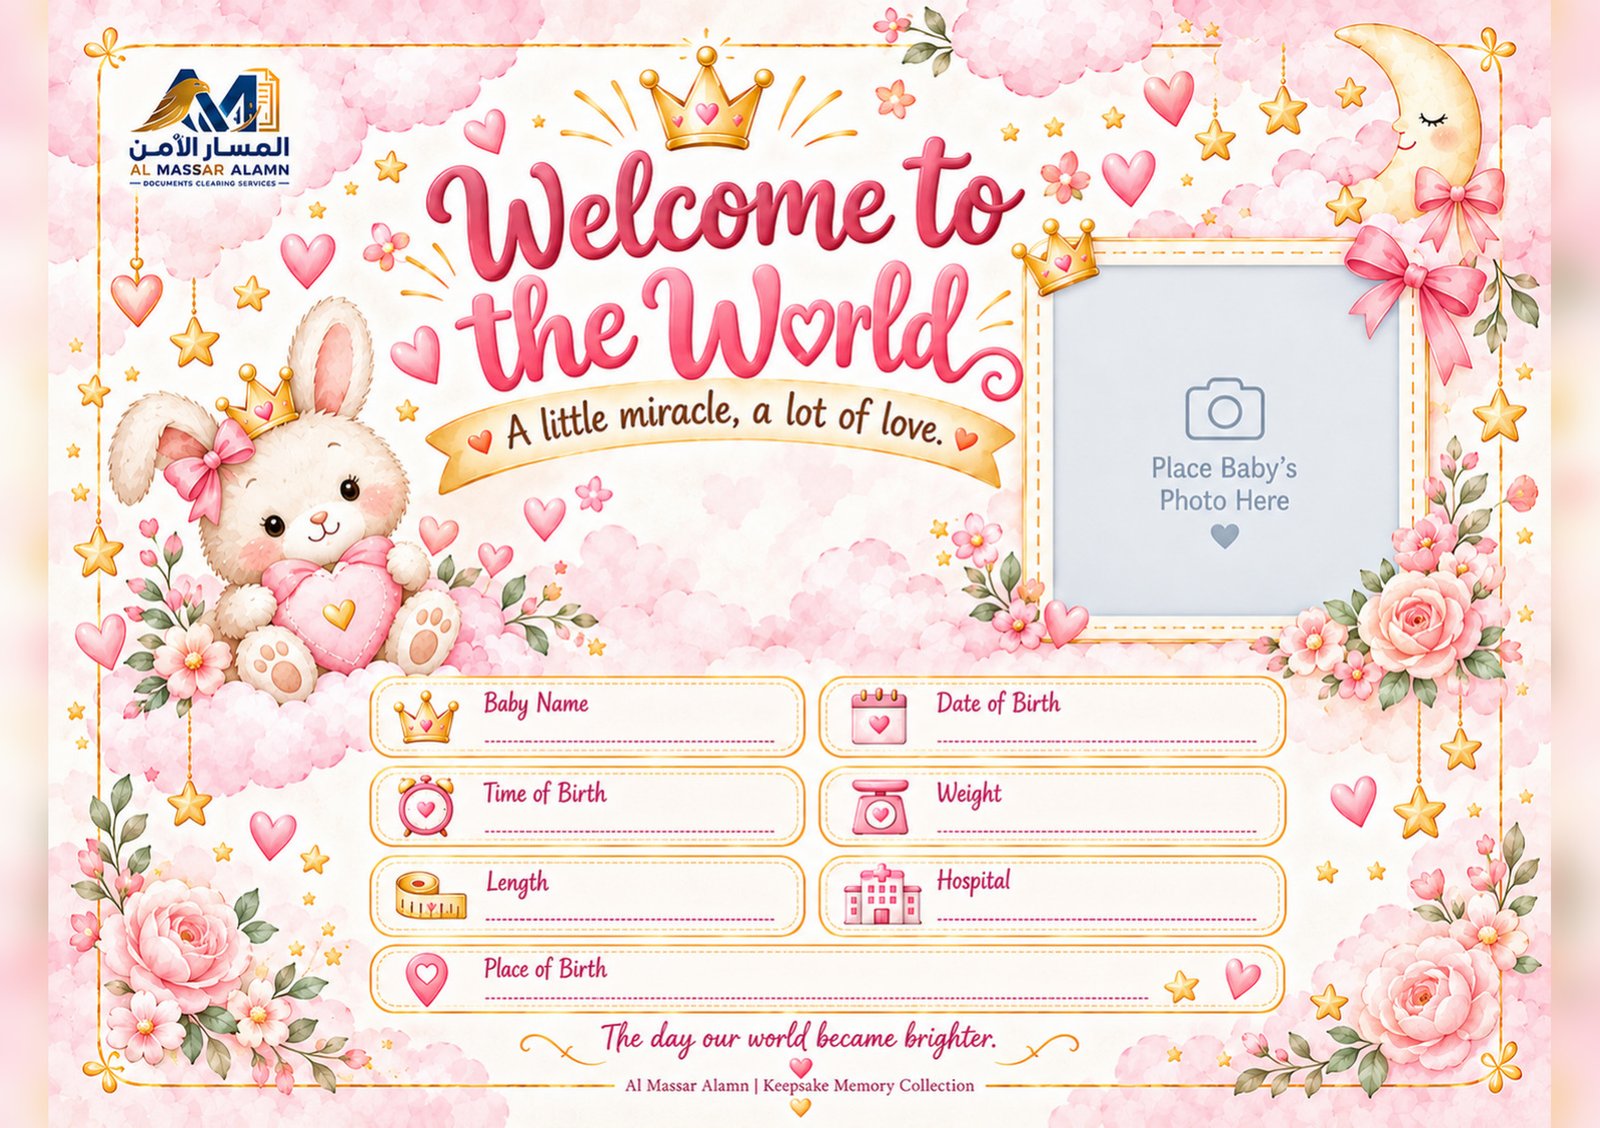
Task: Click the pink heart in Place of Birth field
Action: (1242, 978)
